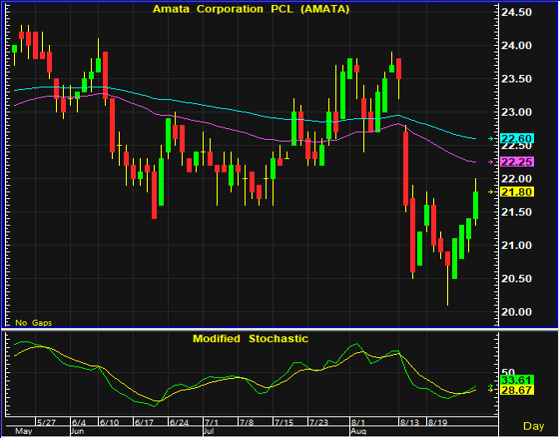Screen dimensions: 560x438
Task: Select the Aug month label on the timeline
Action: coord(358,431)
